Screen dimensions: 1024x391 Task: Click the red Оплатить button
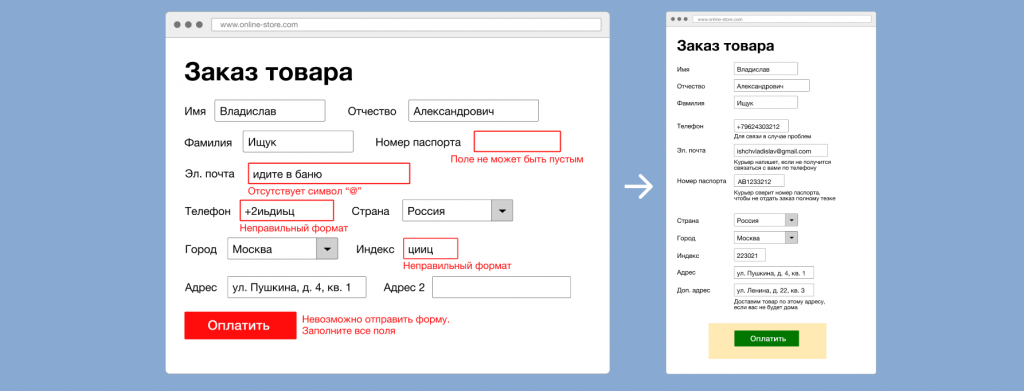click(x=240, y=325)
